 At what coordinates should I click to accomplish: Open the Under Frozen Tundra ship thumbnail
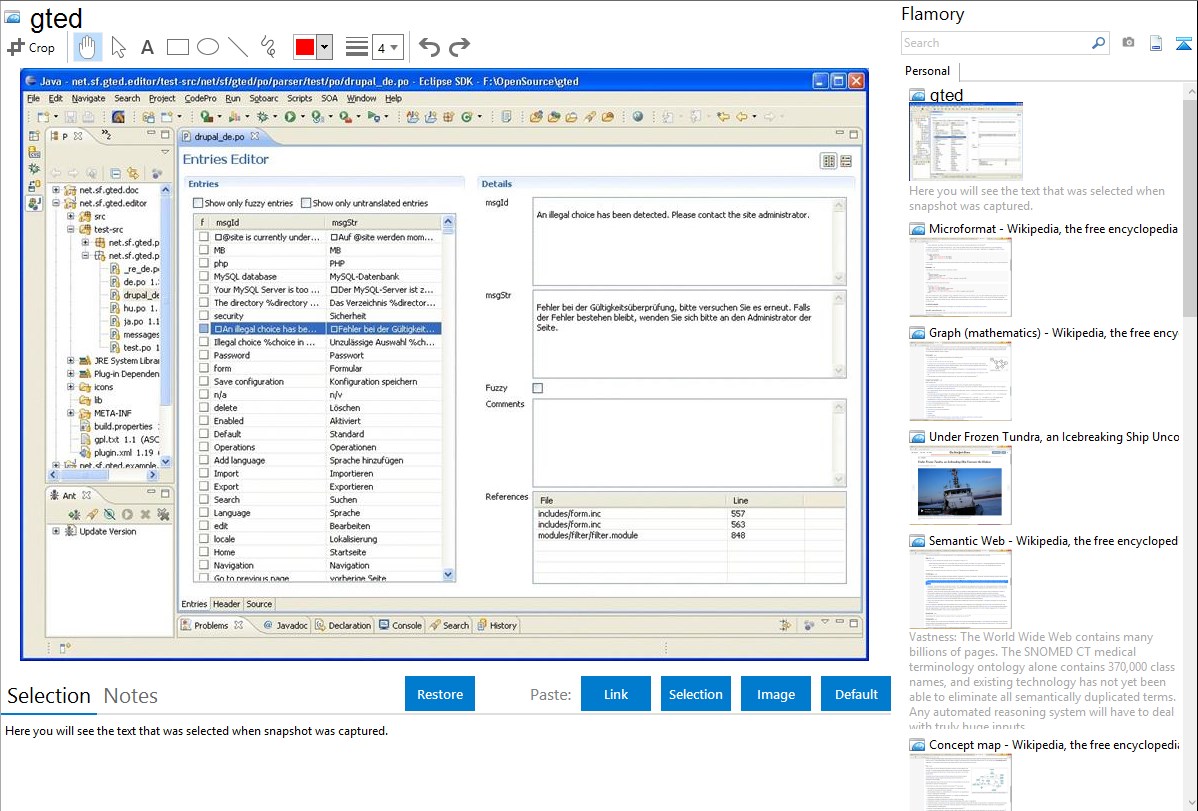tap(960, 484)
